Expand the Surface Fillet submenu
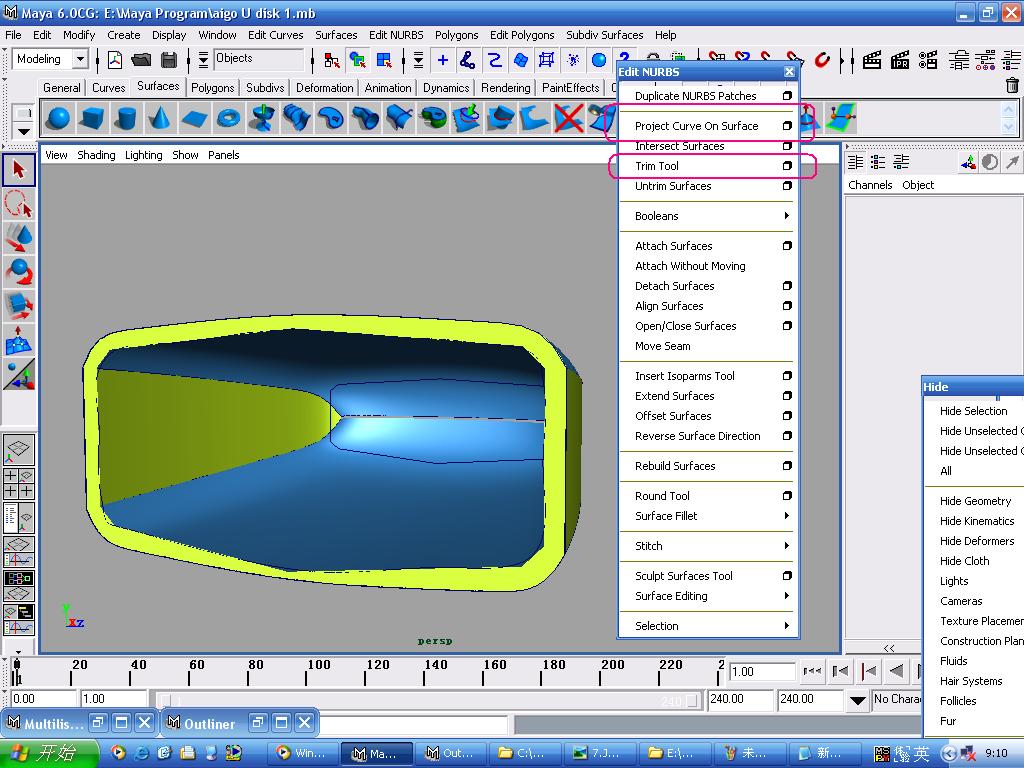Image resolution: width=1024 pixels, height=768 pixels. pos(708,516)
